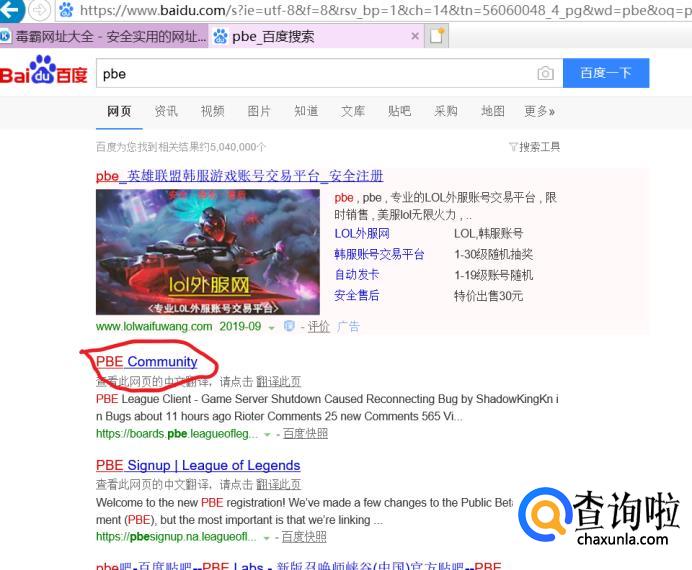Select the 地图 category tab

(493, 111)
